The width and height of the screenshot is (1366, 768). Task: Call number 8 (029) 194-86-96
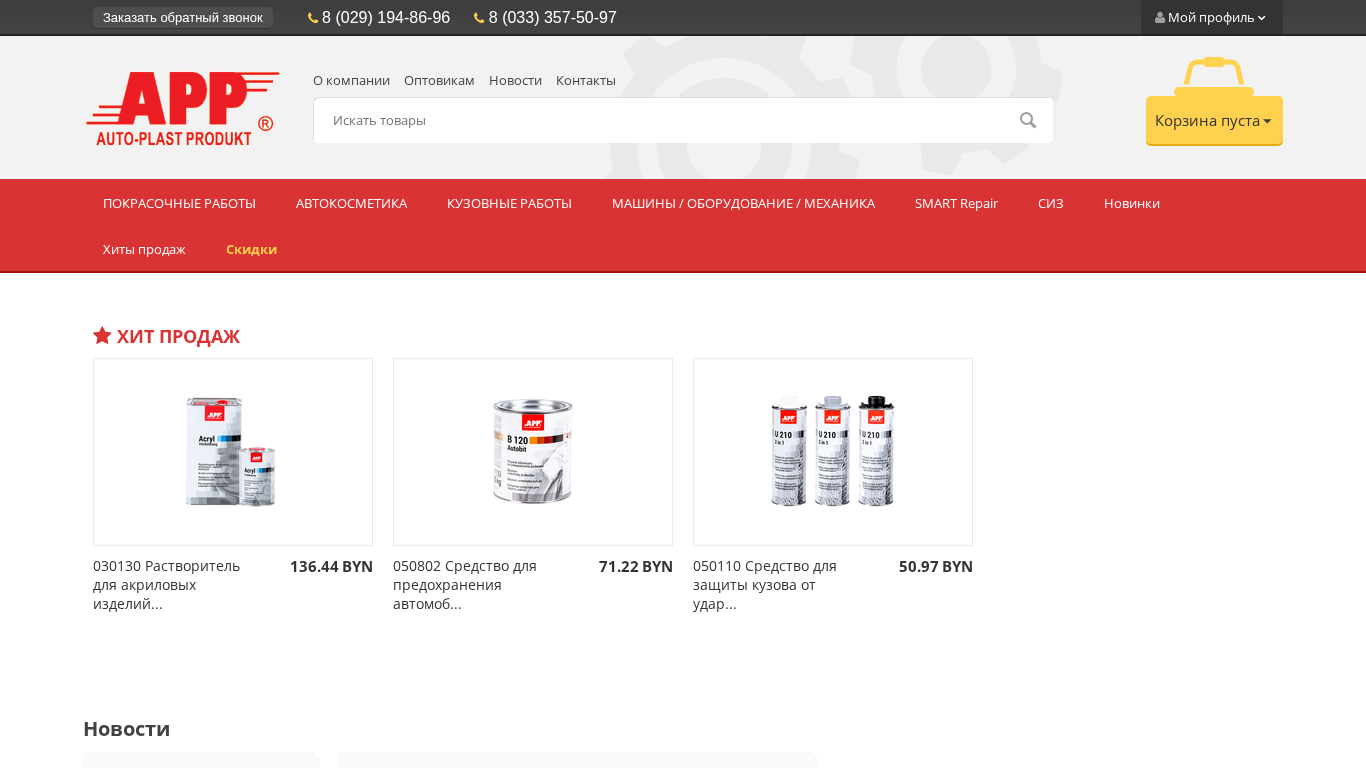tap(386, 18)
